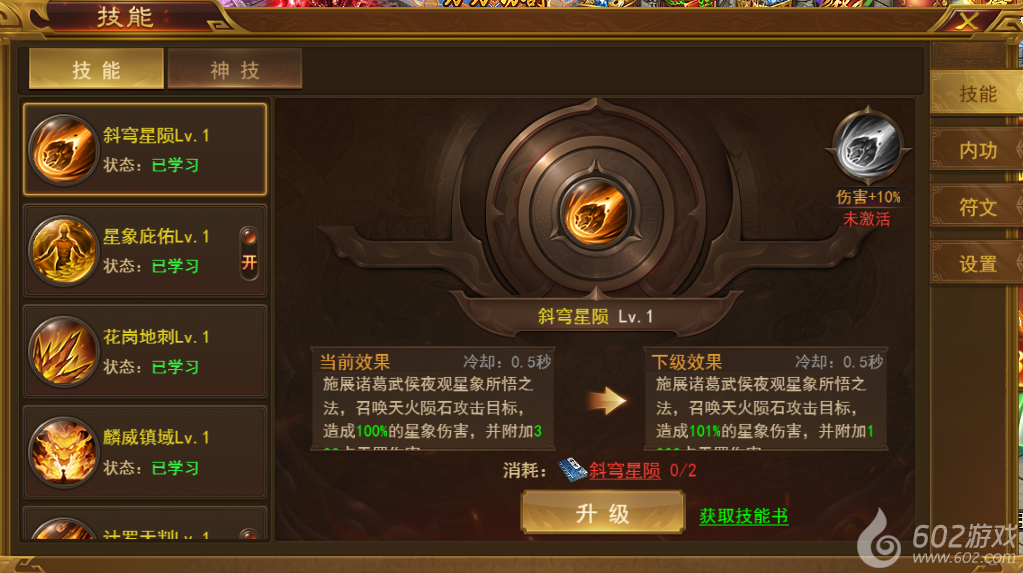The image size is (1023, 573).
Task: Open the 内功 side tab
Action: pyautogui.click(x=977, y=150)
